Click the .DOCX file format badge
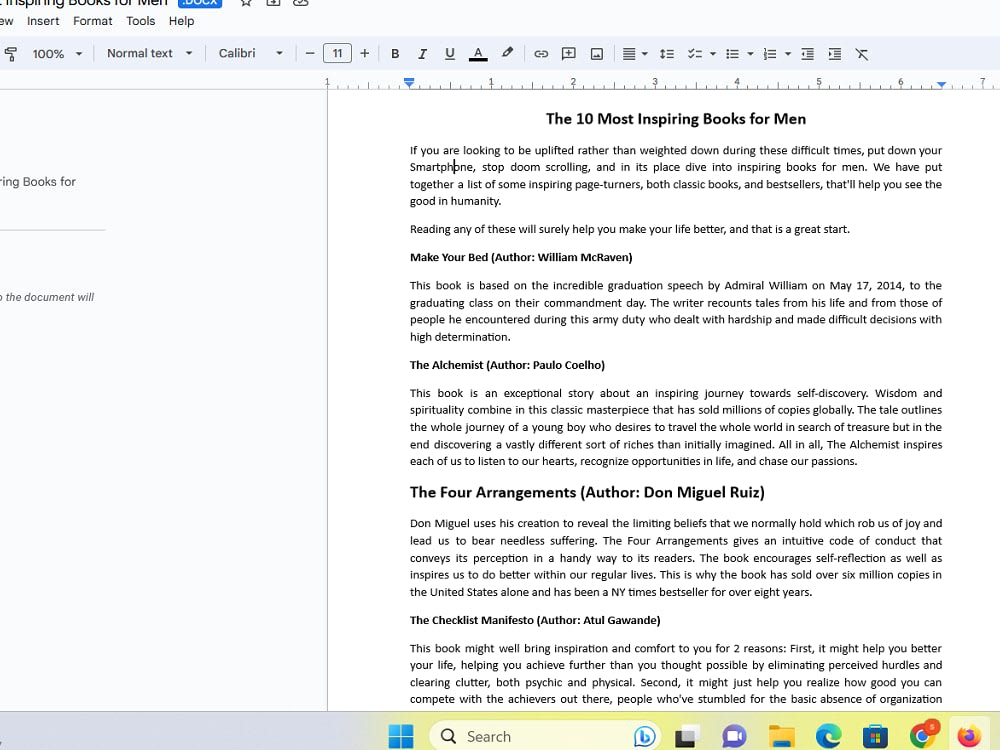This screenshot has height=750, width=1000. point(200,3)
